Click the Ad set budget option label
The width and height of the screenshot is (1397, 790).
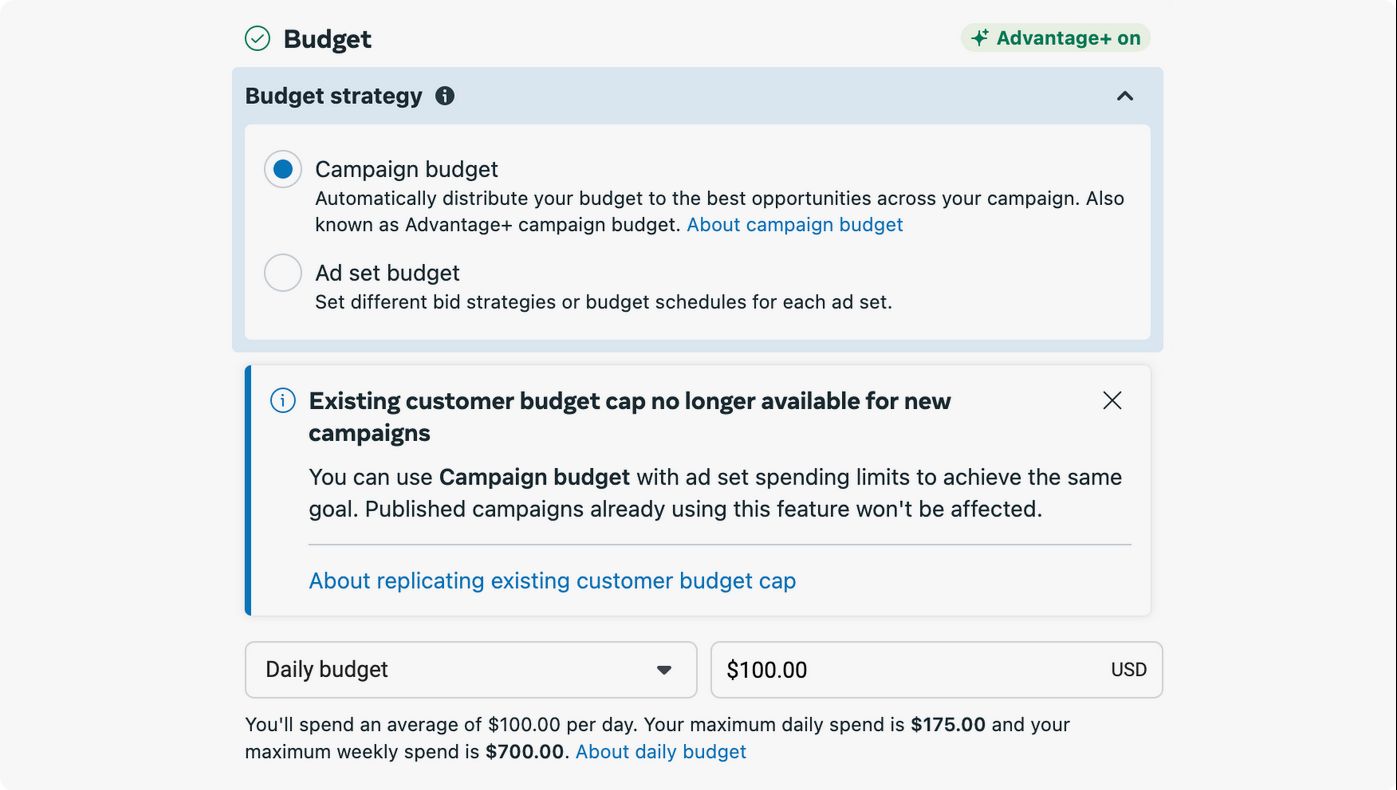pos(387,273)
